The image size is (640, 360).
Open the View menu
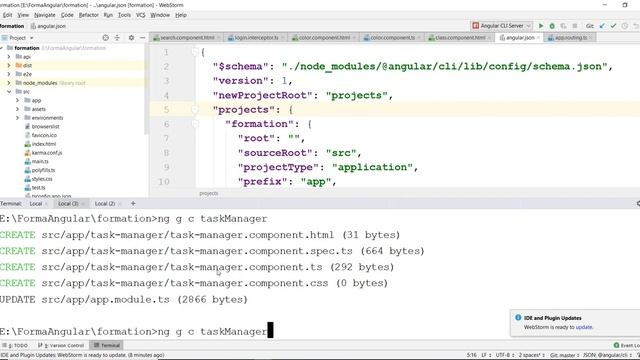click(23, 15)
